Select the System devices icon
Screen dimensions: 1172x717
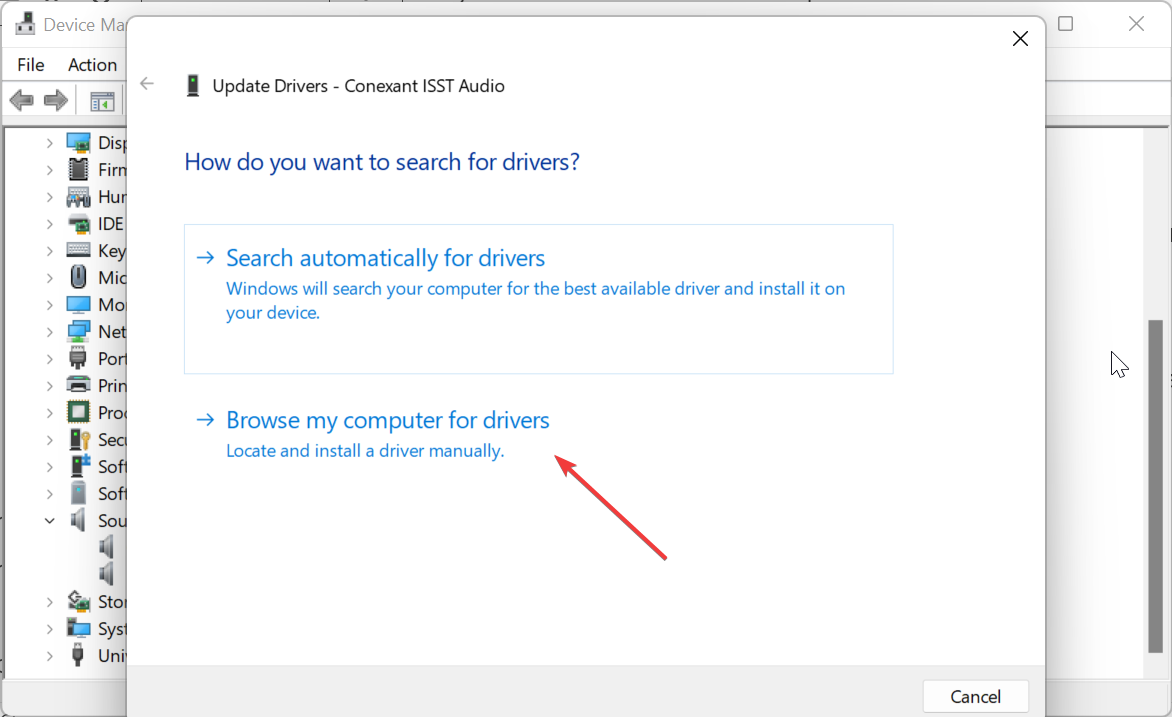[x=78, y=628]
